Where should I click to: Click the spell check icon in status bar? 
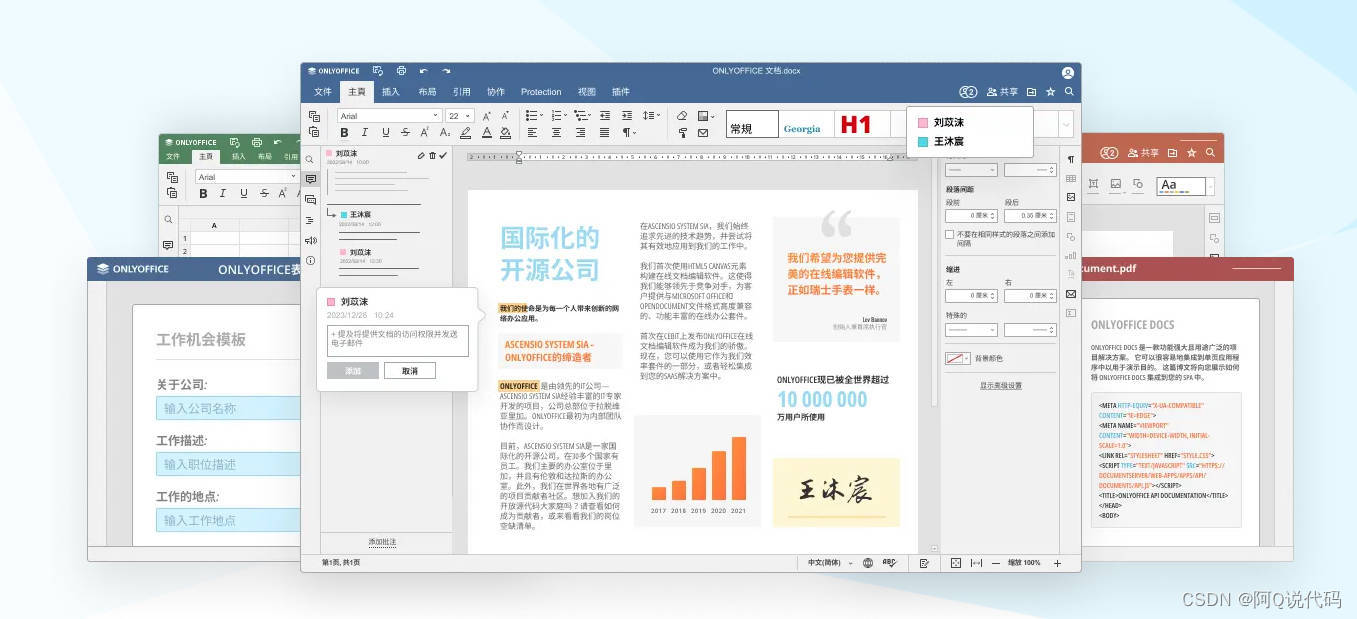888,563
